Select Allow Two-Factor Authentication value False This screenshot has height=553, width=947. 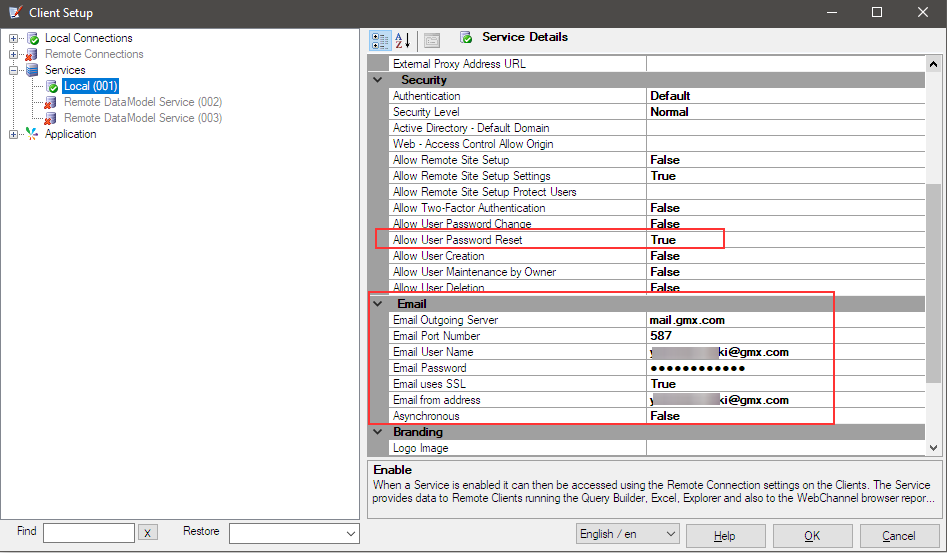[665, 208]
